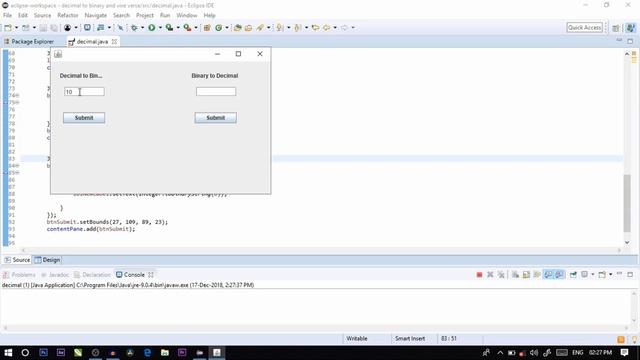Open the Declaration tab
Image resolution: width=640 pixels, height=360 pixels.
tap(93, 275)
